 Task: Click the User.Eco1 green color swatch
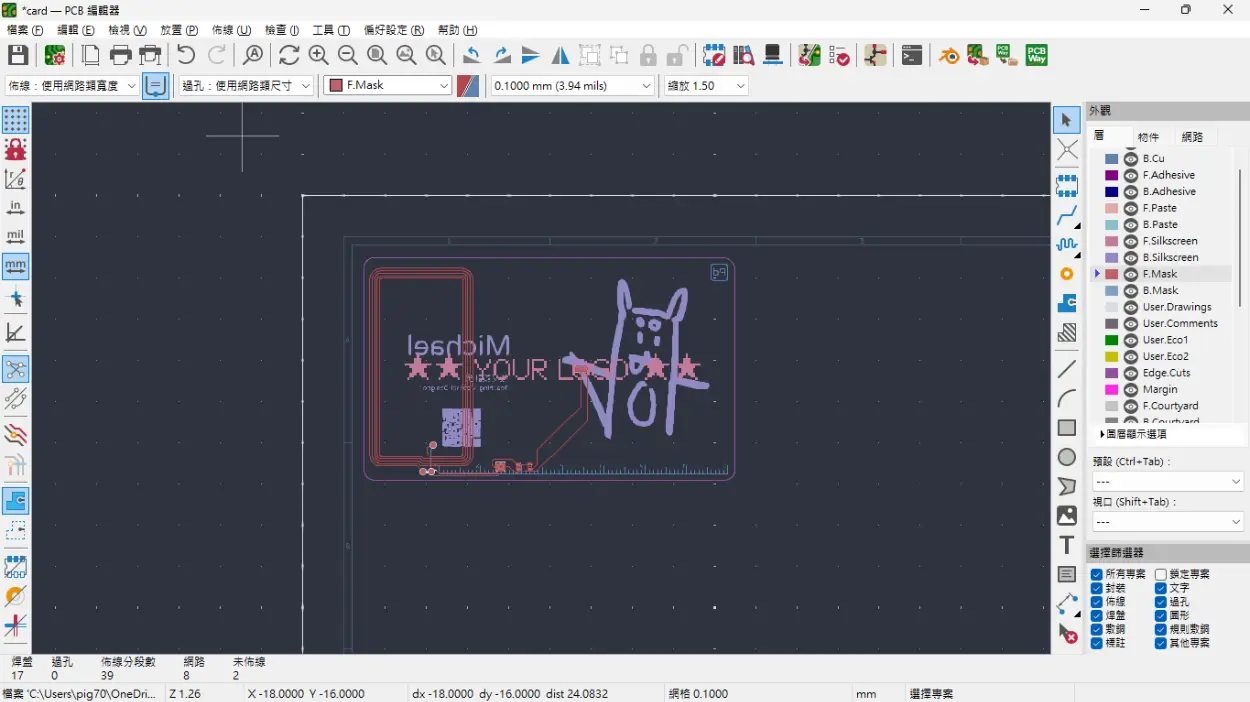(1111, 340)
